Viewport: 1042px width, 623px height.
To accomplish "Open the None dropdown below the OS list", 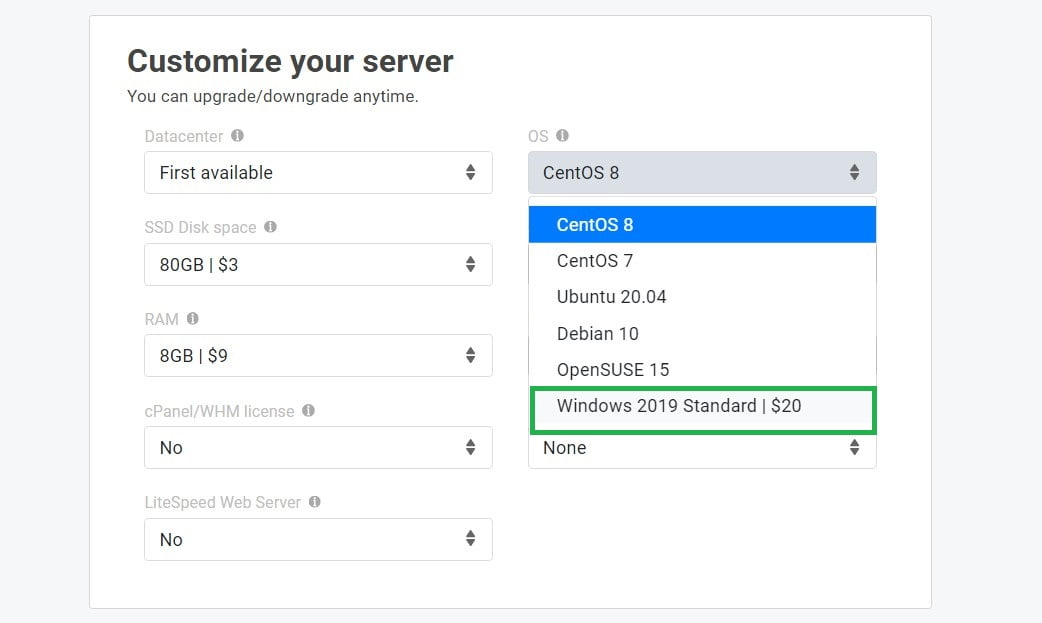I will (x=700, y=448).
